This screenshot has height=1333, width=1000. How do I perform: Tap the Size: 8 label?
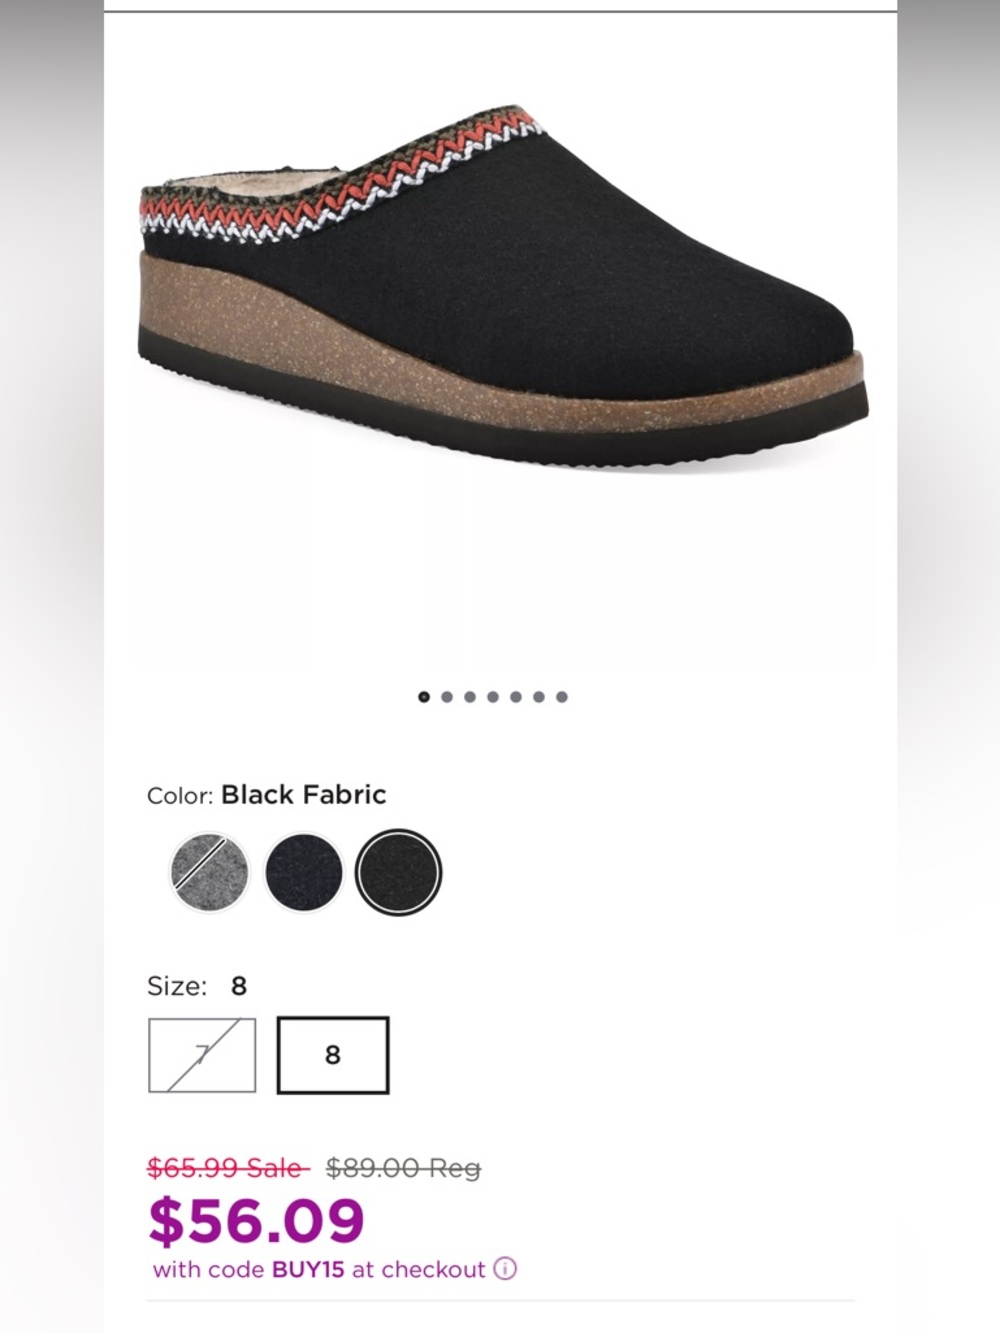(x=197, y=986)
